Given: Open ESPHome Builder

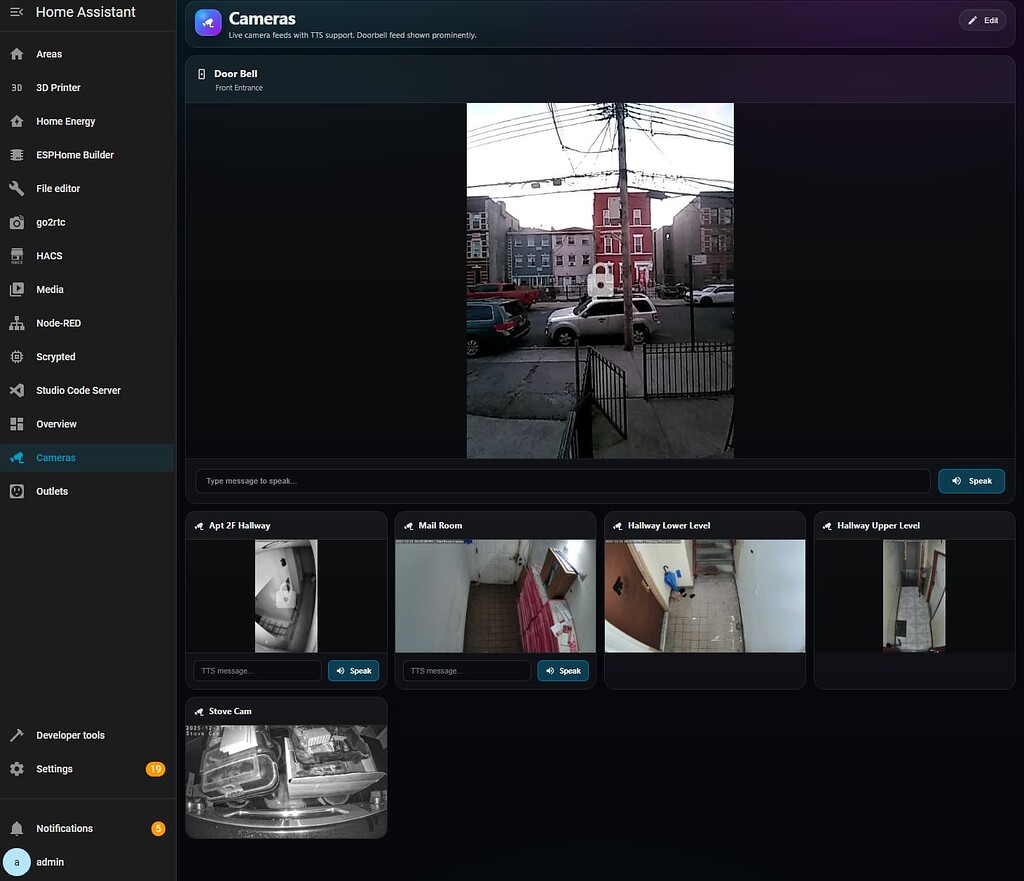Looking at the screenshot, I should tap(72, 154).
